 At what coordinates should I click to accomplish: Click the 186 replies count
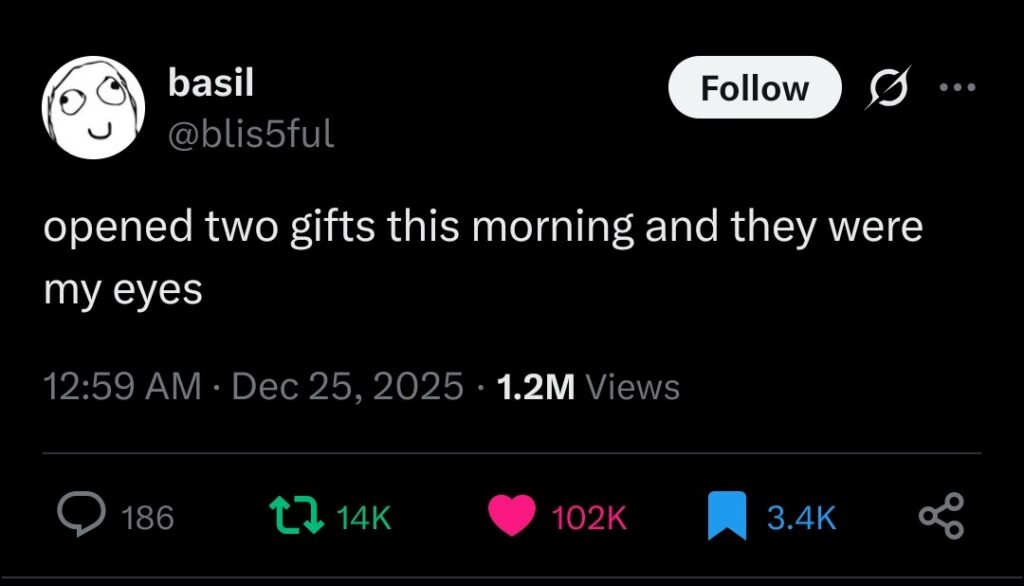(147, 517)
